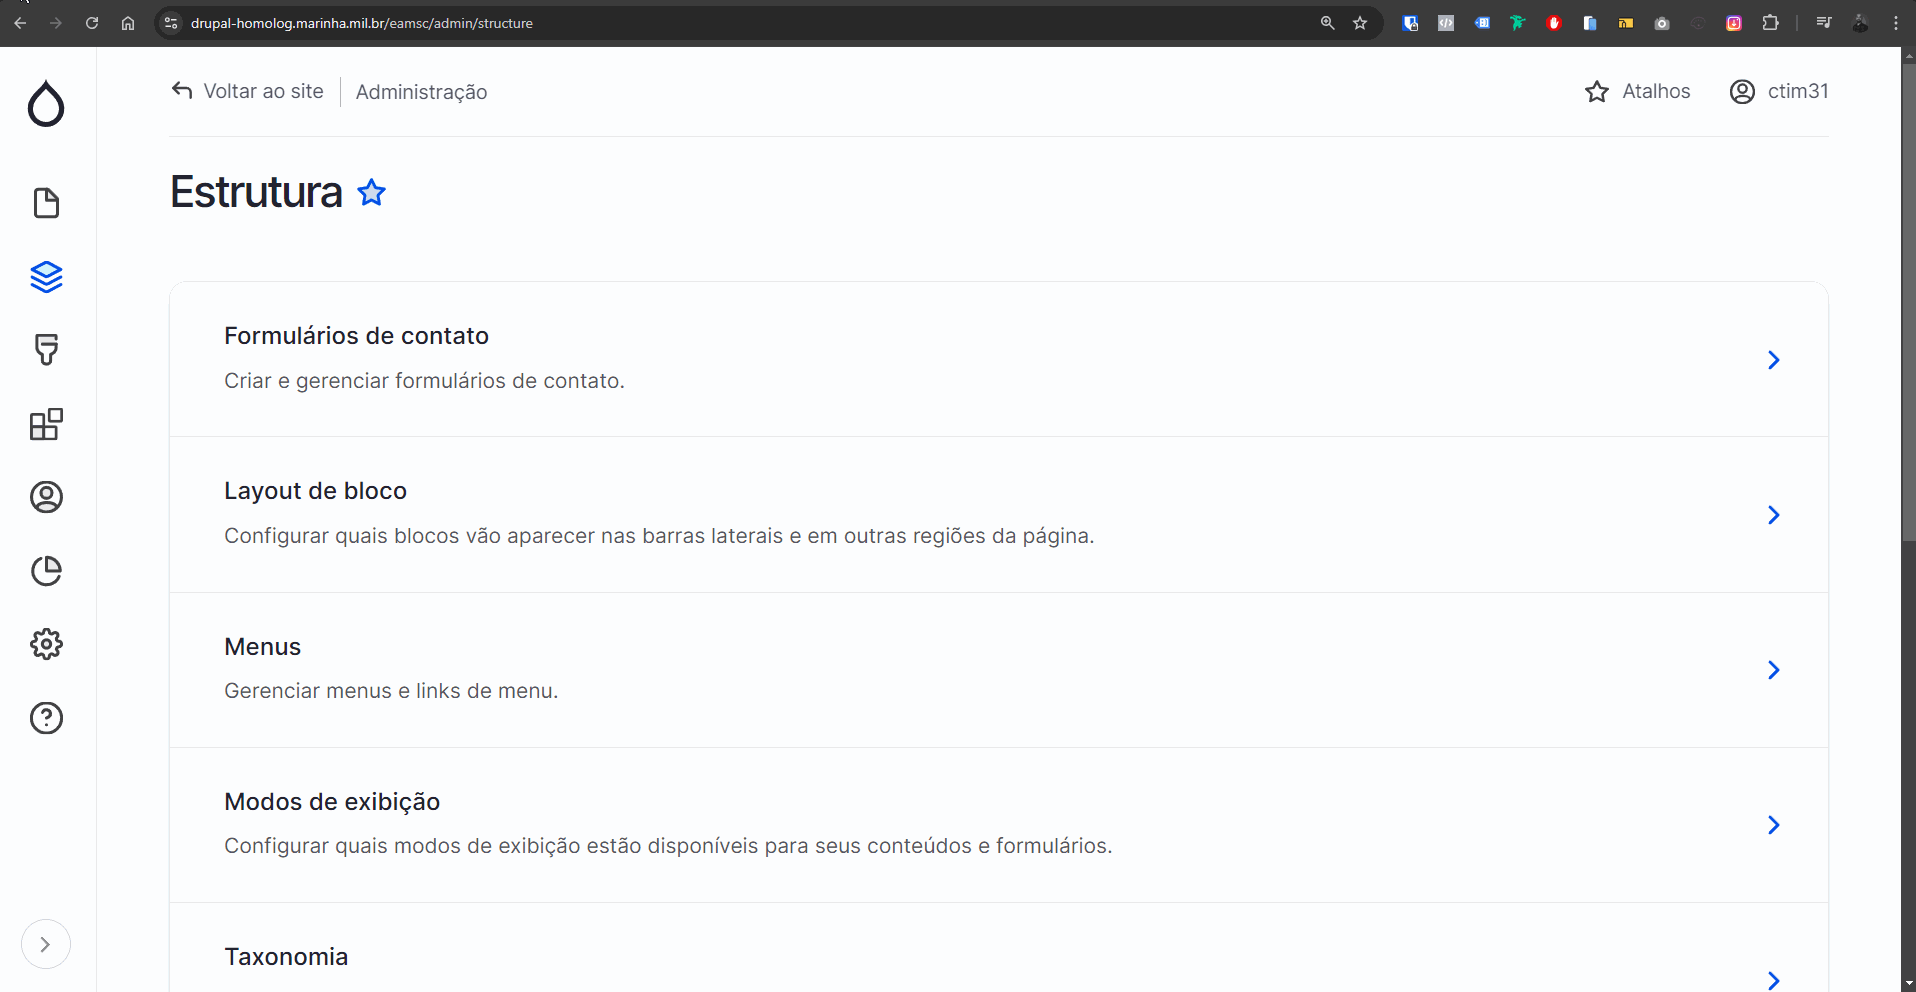This screenshot has height=992, width=1916.
Task: Expand the sidebar with the bottom arrow
Action: pos(45,944)
